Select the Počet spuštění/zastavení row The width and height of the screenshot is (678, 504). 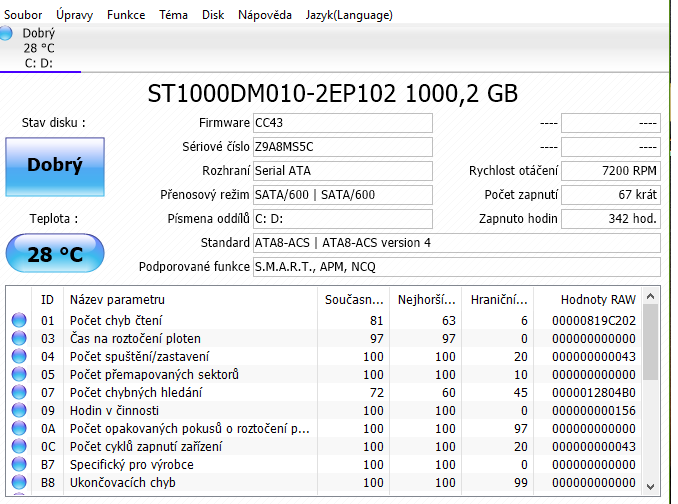pyautogui.click(x=324, y=357)
